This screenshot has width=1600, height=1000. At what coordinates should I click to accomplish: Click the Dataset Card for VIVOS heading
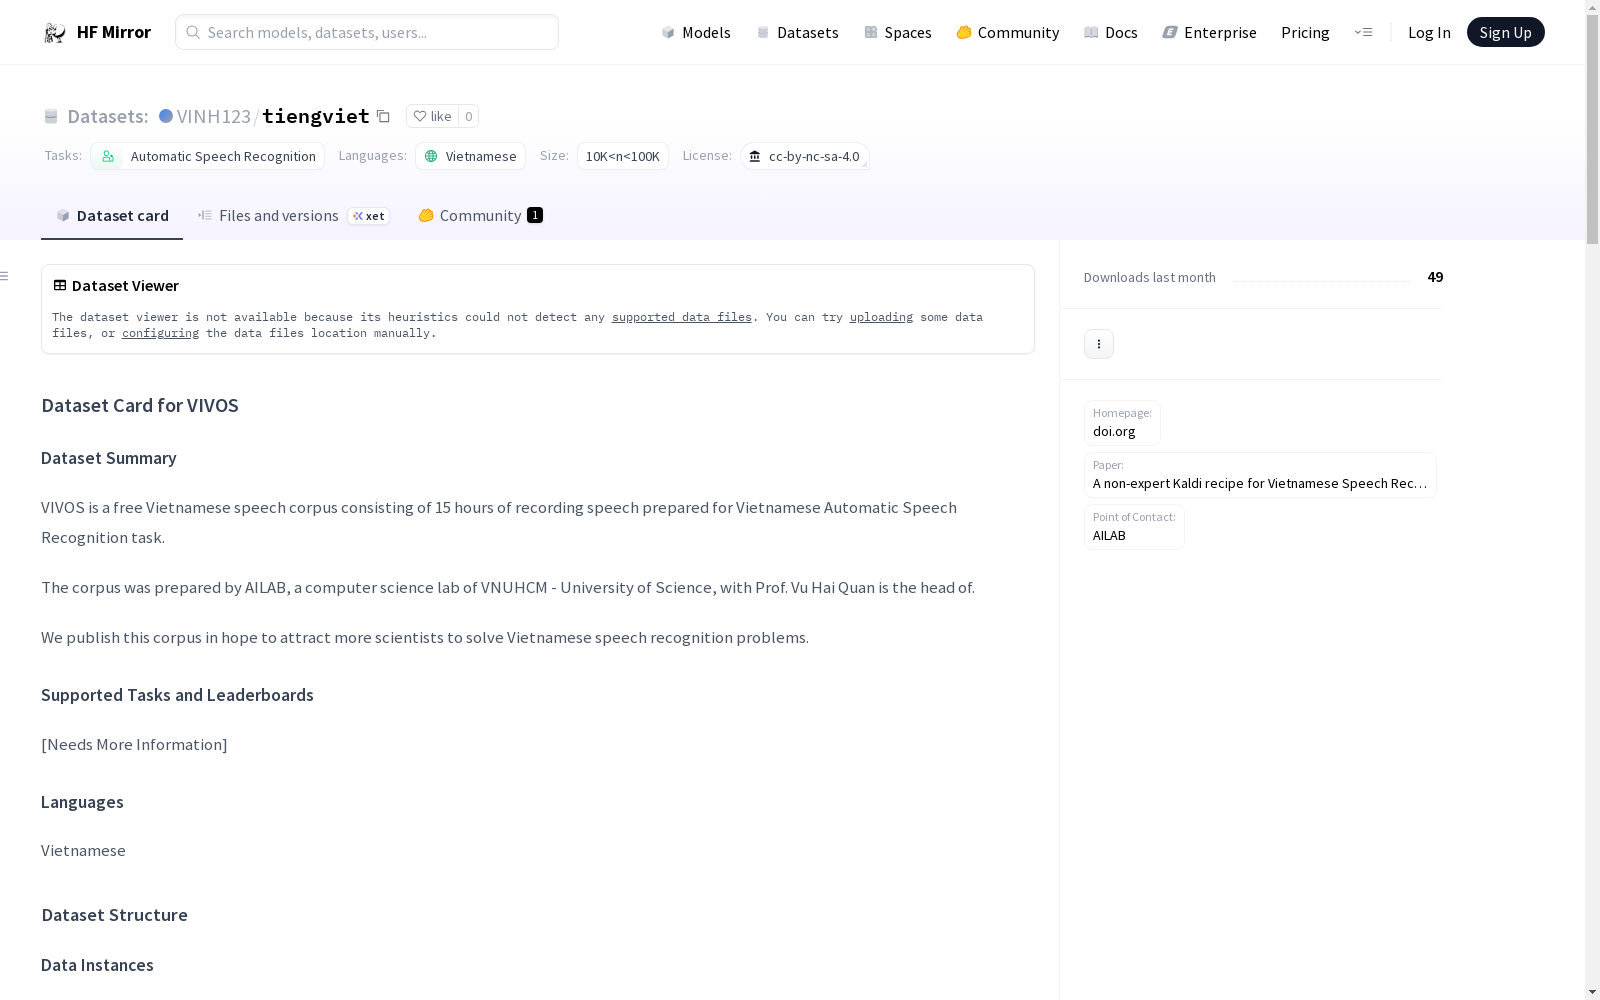pos(140,405)
